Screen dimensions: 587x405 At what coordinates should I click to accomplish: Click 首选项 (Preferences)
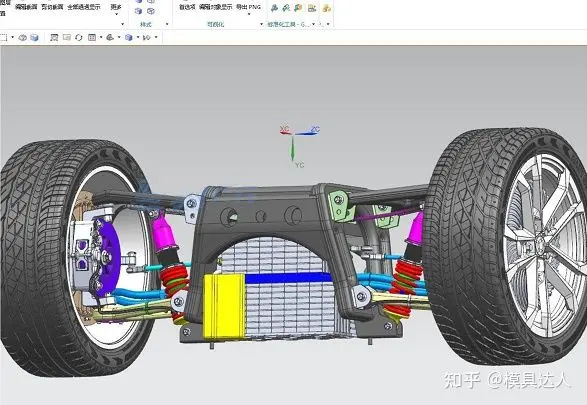(x=187, y=7)
